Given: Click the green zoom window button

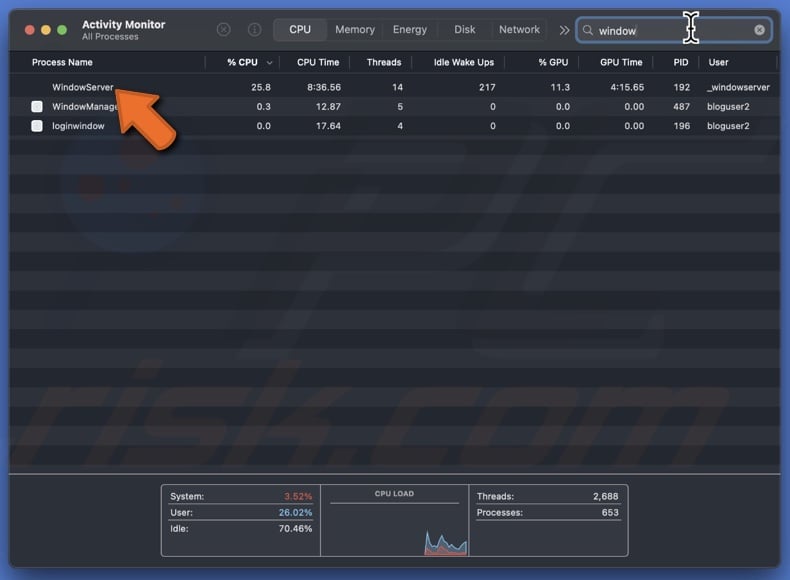Looking at the screenshot, I should point(62,30).
